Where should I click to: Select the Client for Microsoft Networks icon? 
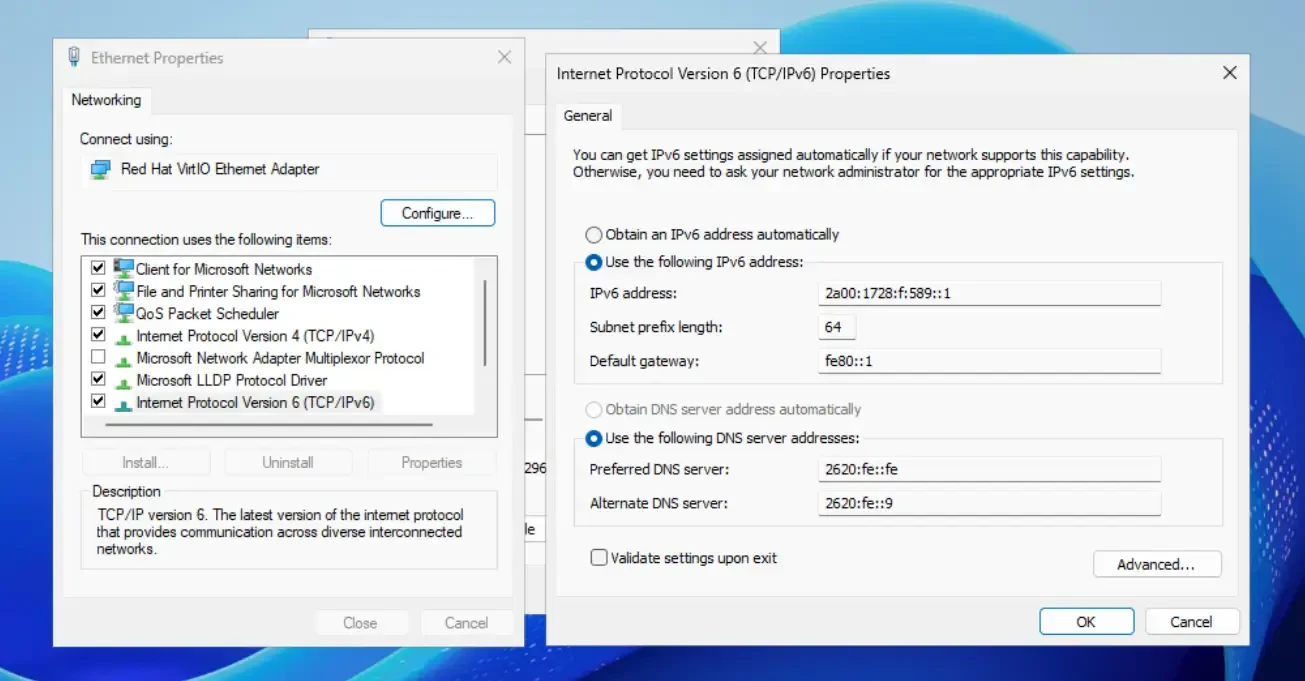[x=123, y=269]
